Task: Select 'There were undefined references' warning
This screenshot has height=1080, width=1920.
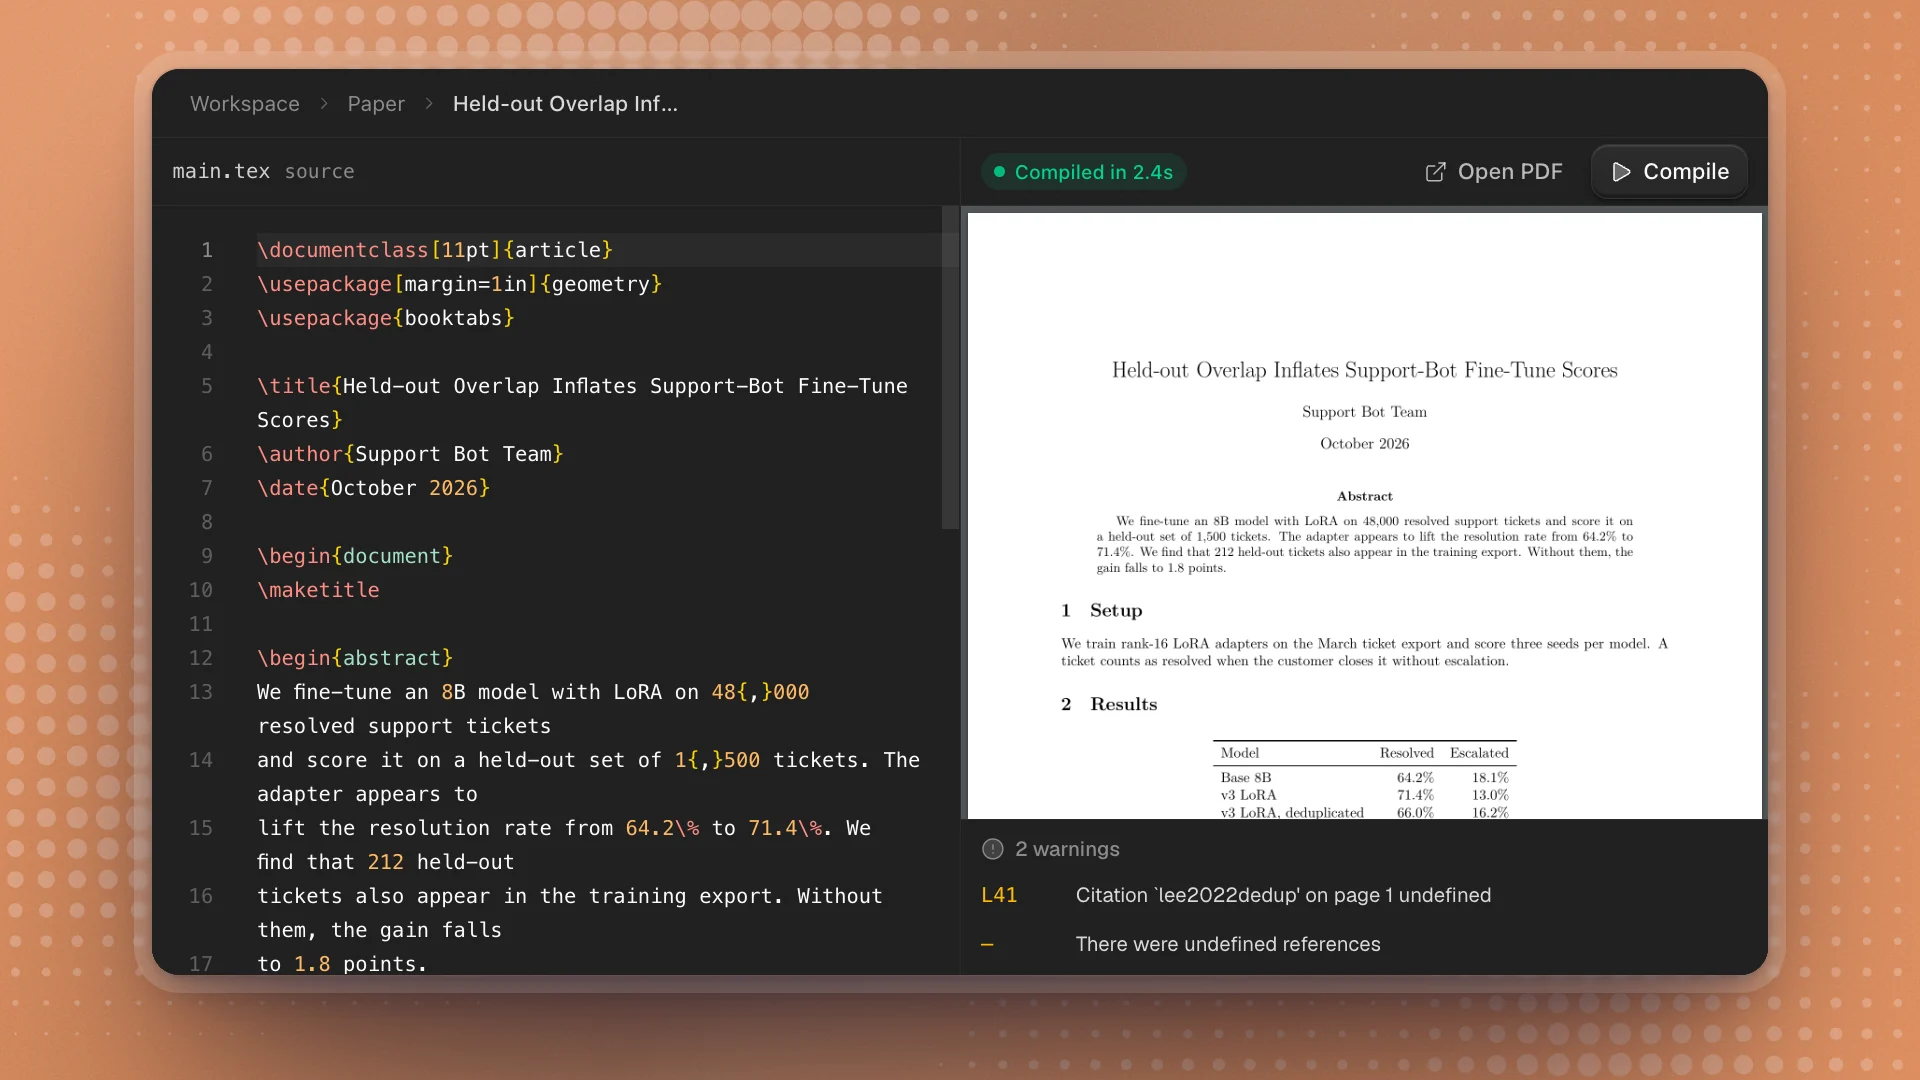Action: (x=1228, y=944)
